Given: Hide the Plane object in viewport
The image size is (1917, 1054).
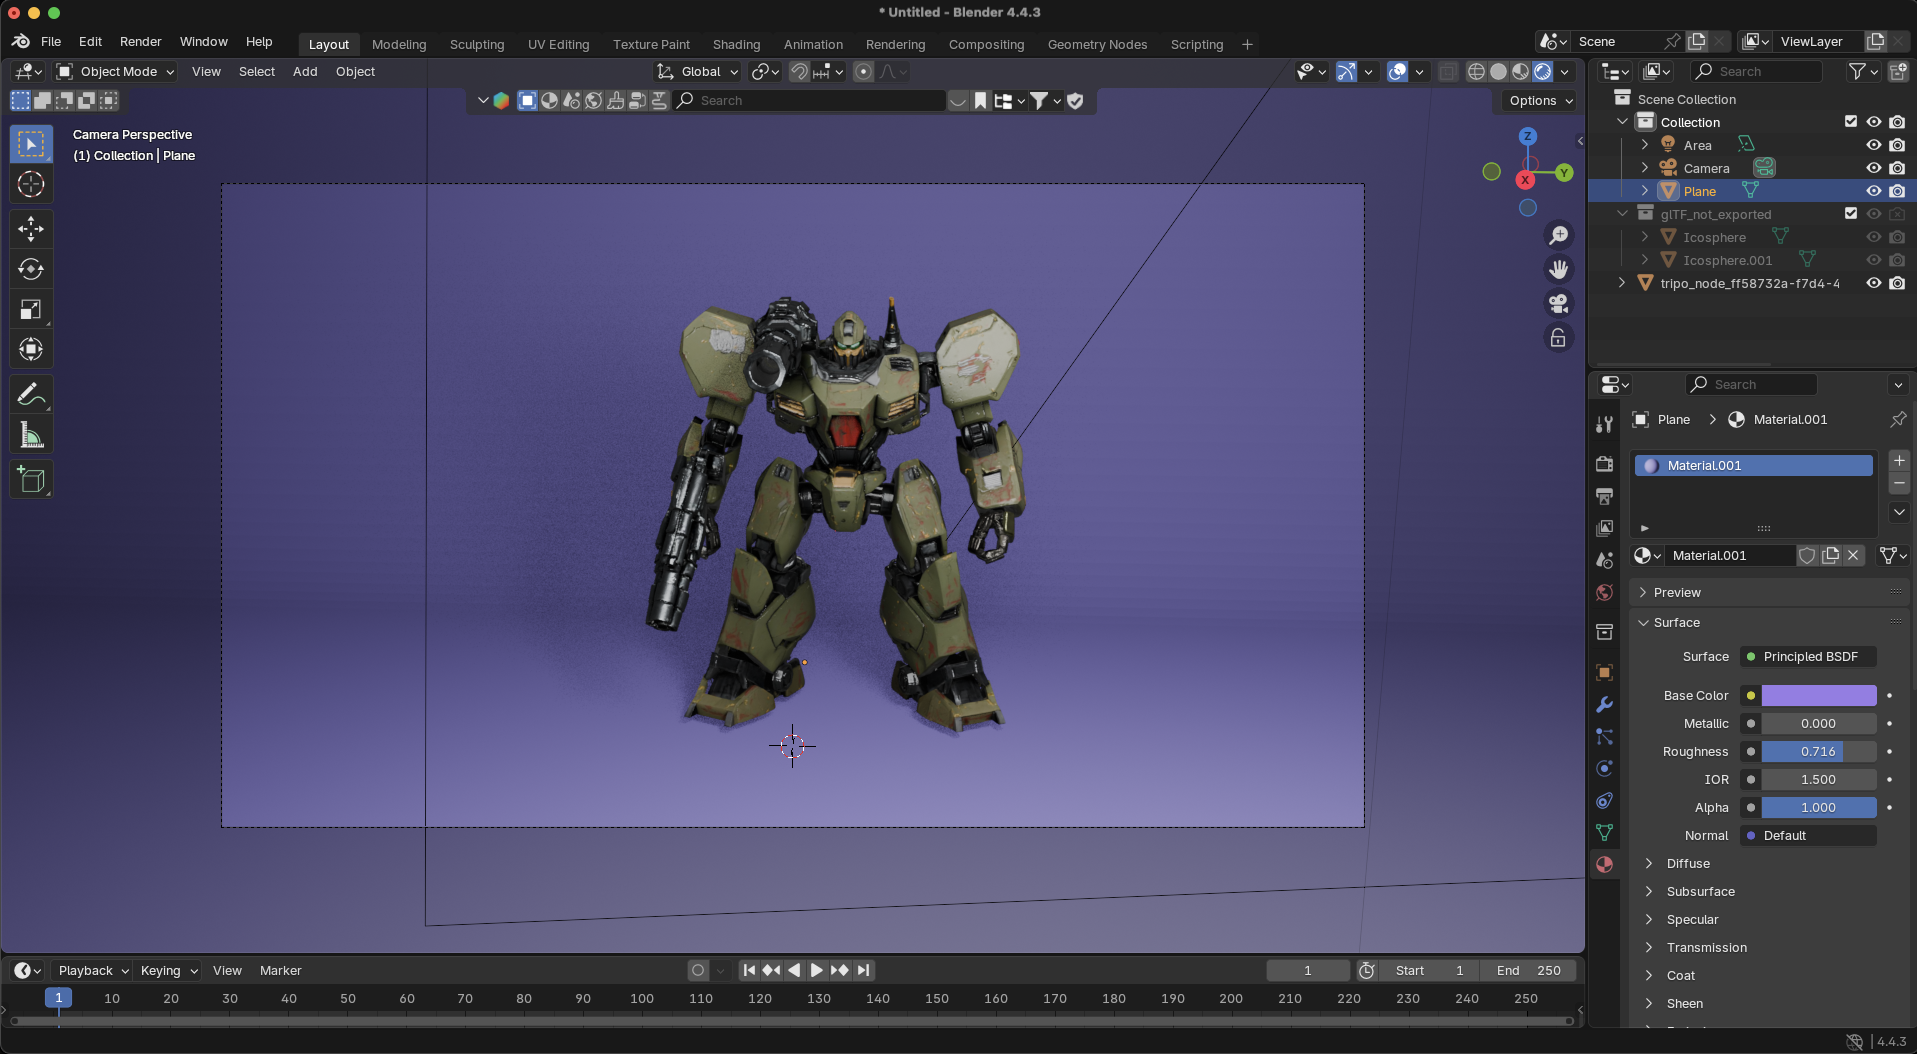Looking at the screenshot, I should click(1873, 191).
